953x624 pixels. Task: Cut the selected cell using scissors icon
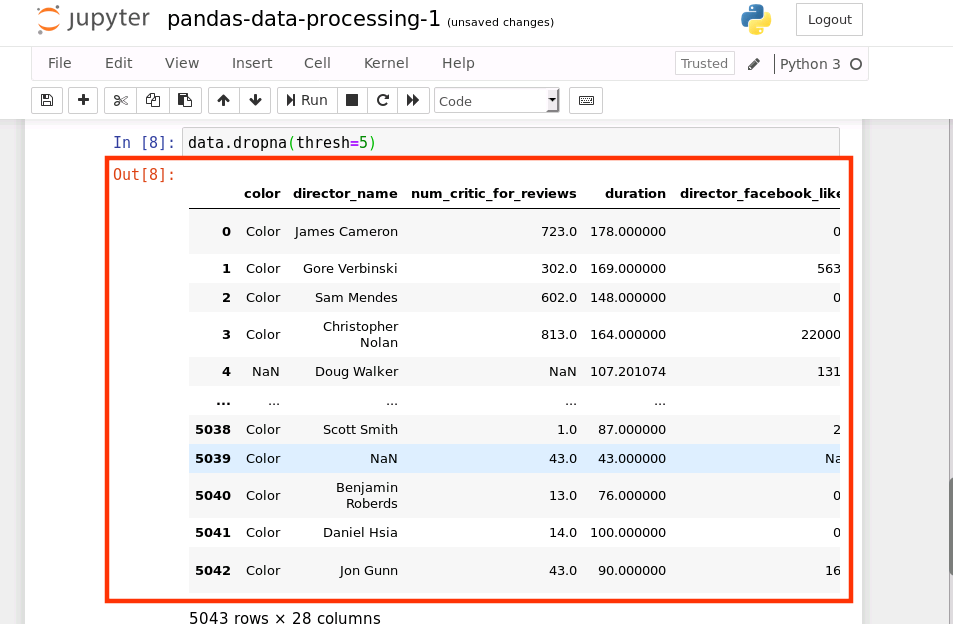119,100
